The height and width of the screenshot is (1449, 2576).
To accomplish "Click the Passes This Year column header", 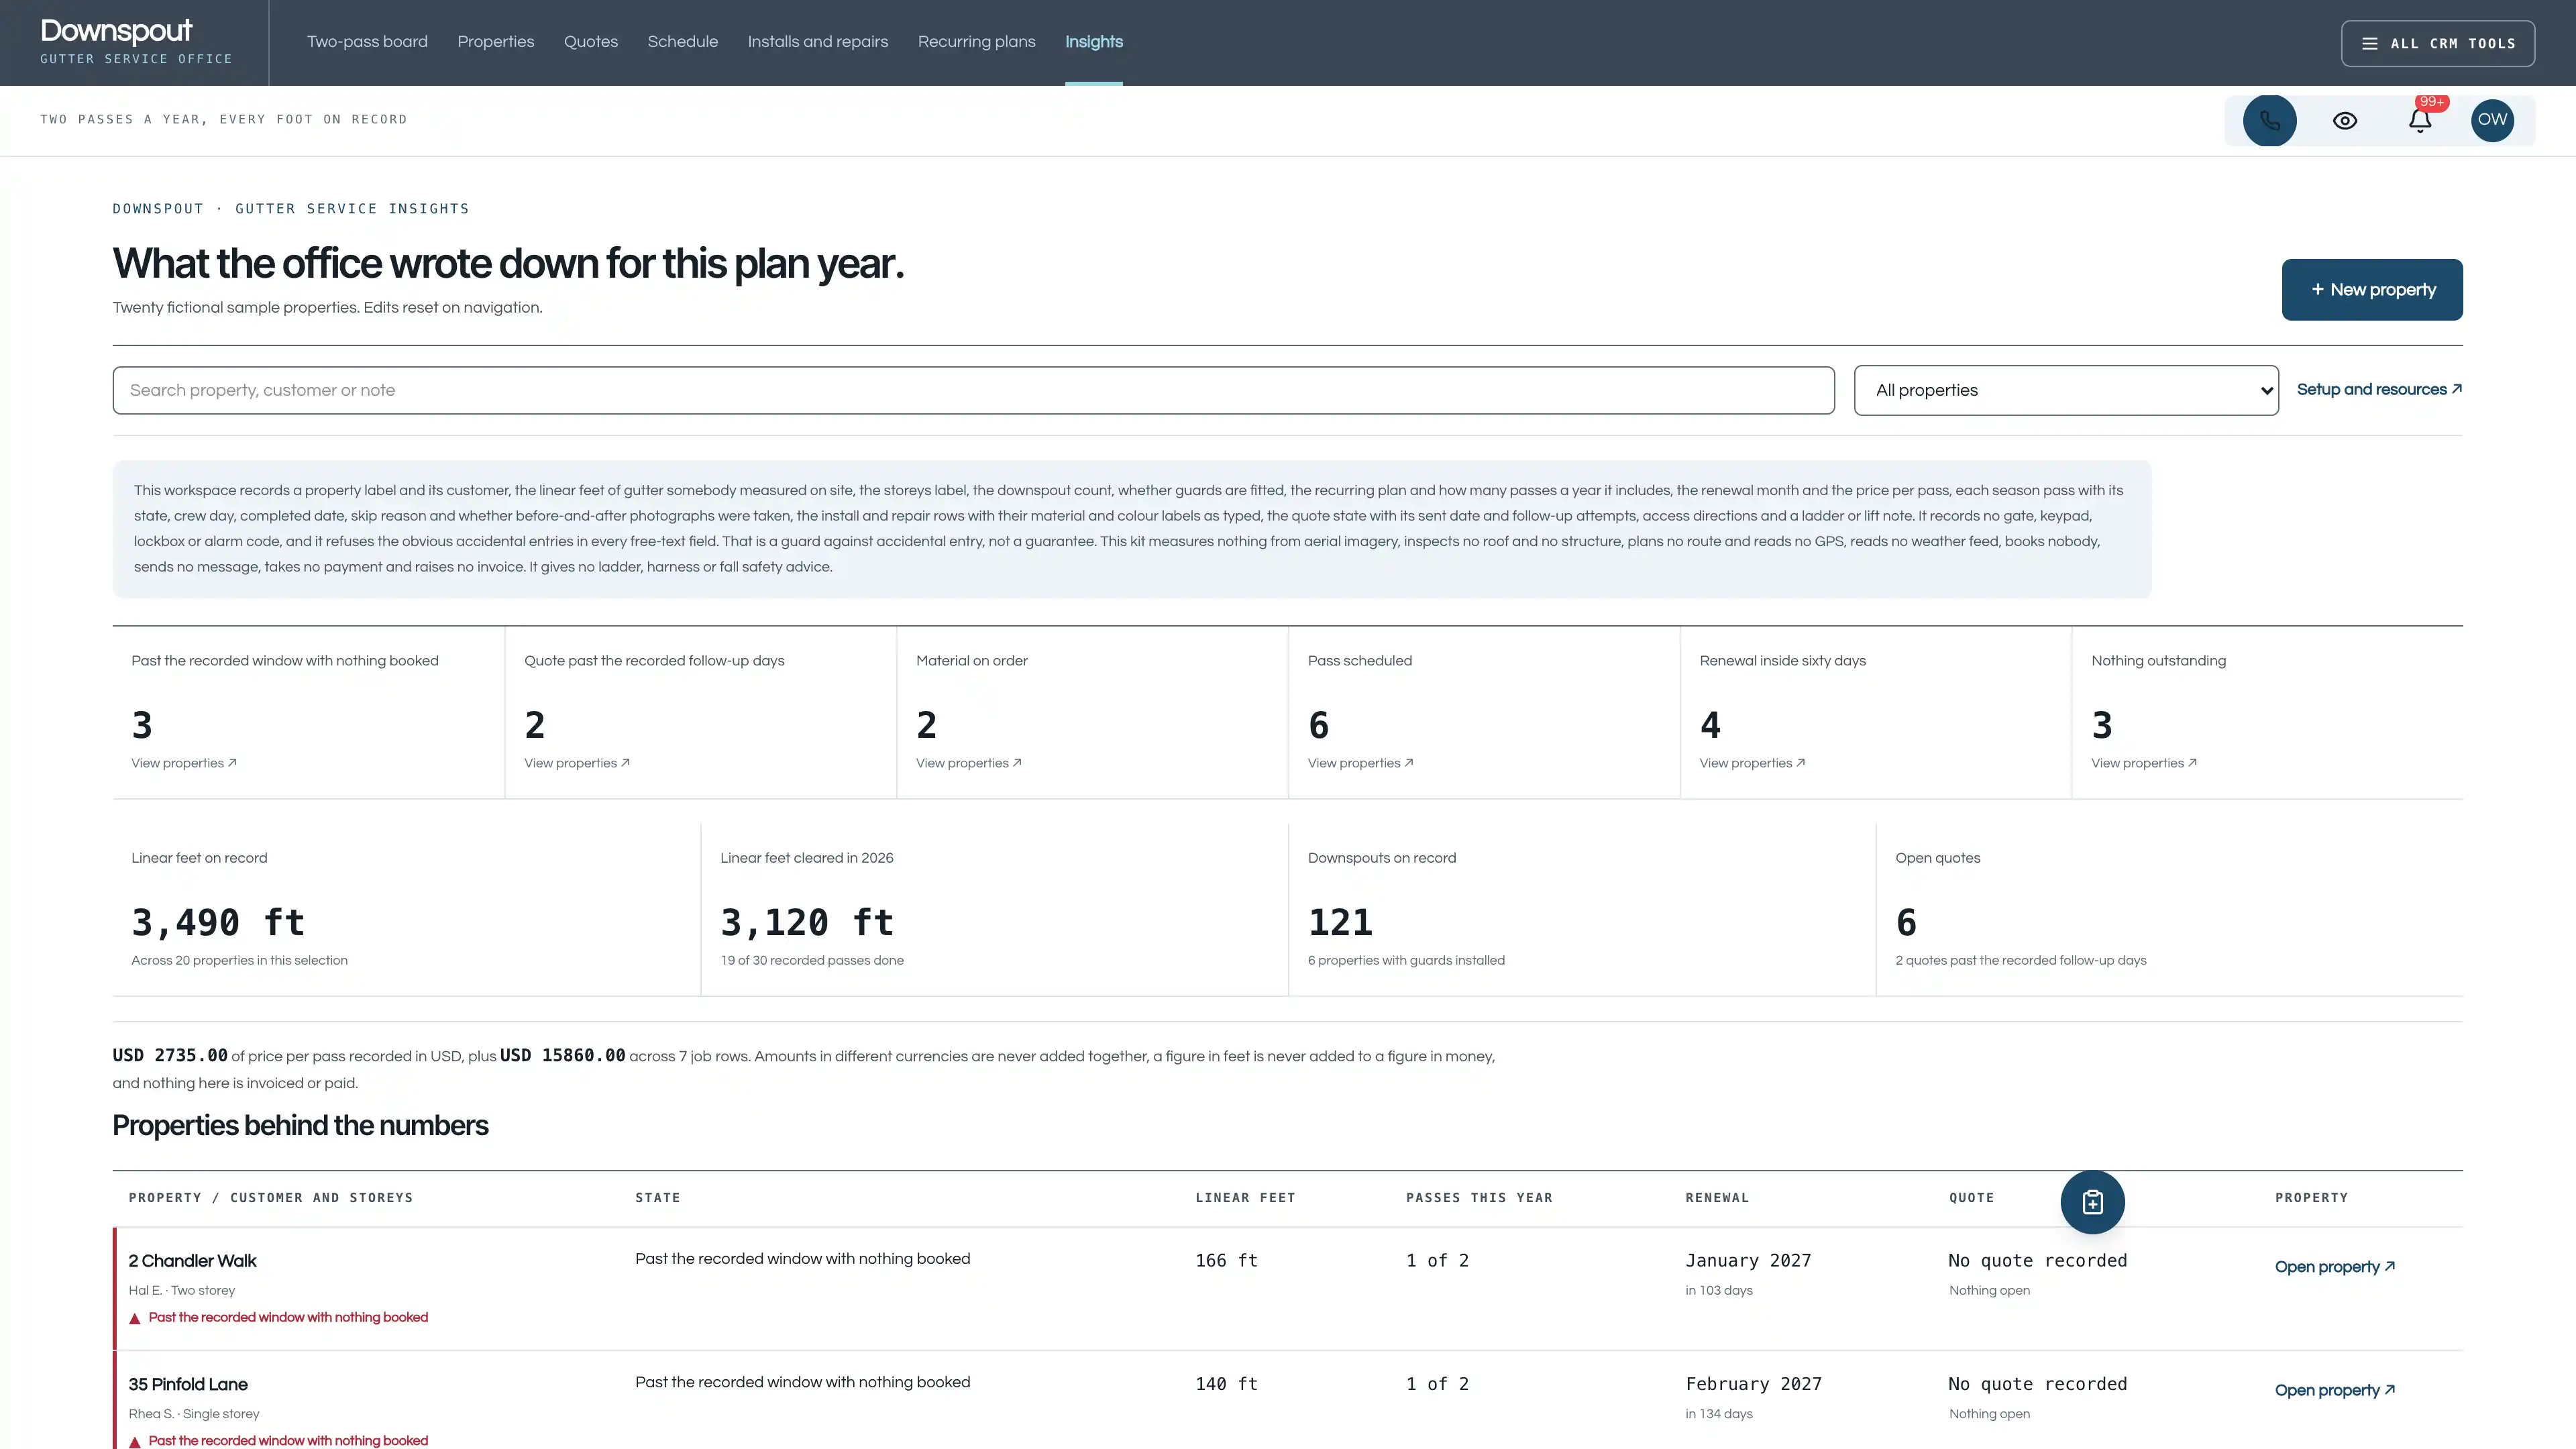I will click(x=1479, y=1198).
